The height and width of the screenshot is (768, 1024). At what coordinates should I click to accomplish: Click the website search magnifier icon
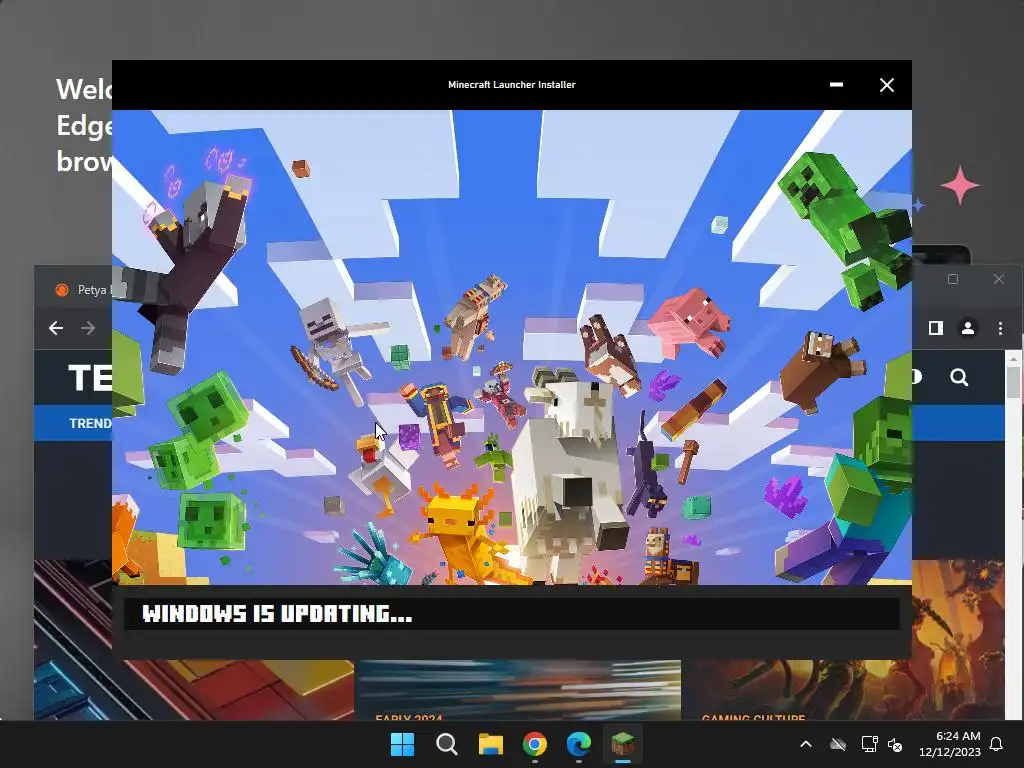click(959, 377)
